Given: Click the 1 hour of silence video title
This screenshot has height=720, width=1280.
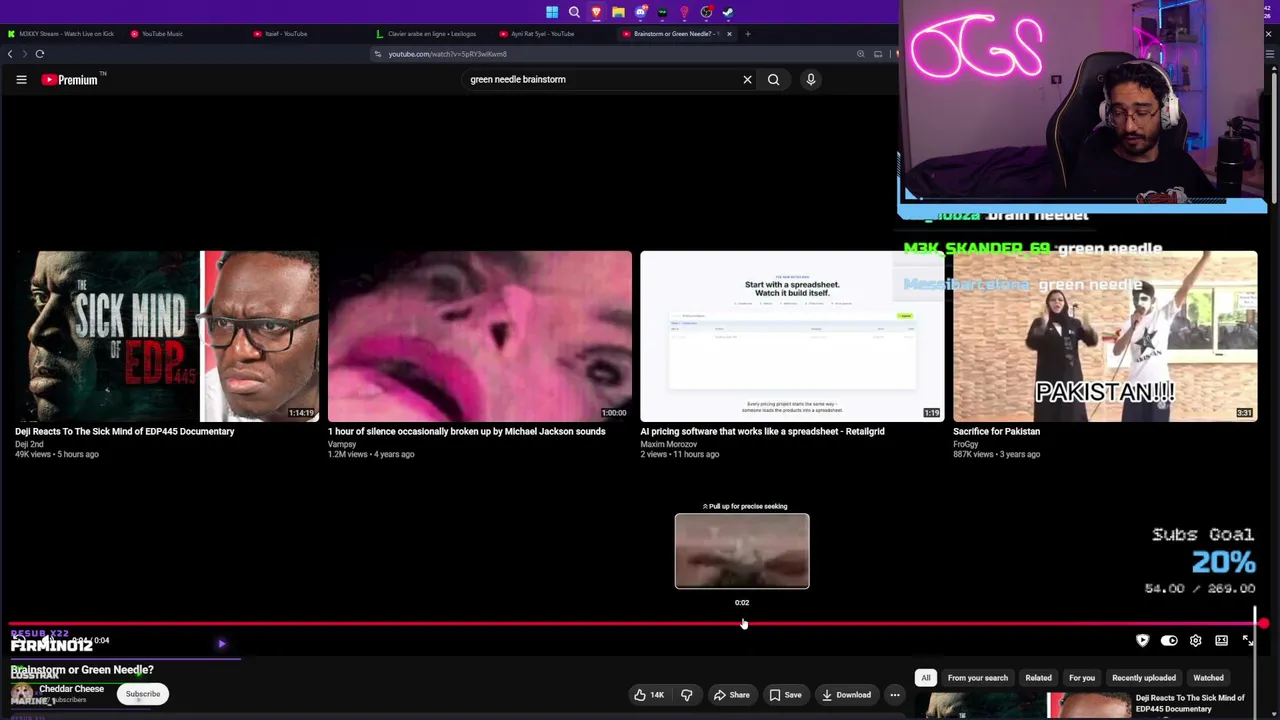Looking at the screenshot, I should click(x=466, y=432).
